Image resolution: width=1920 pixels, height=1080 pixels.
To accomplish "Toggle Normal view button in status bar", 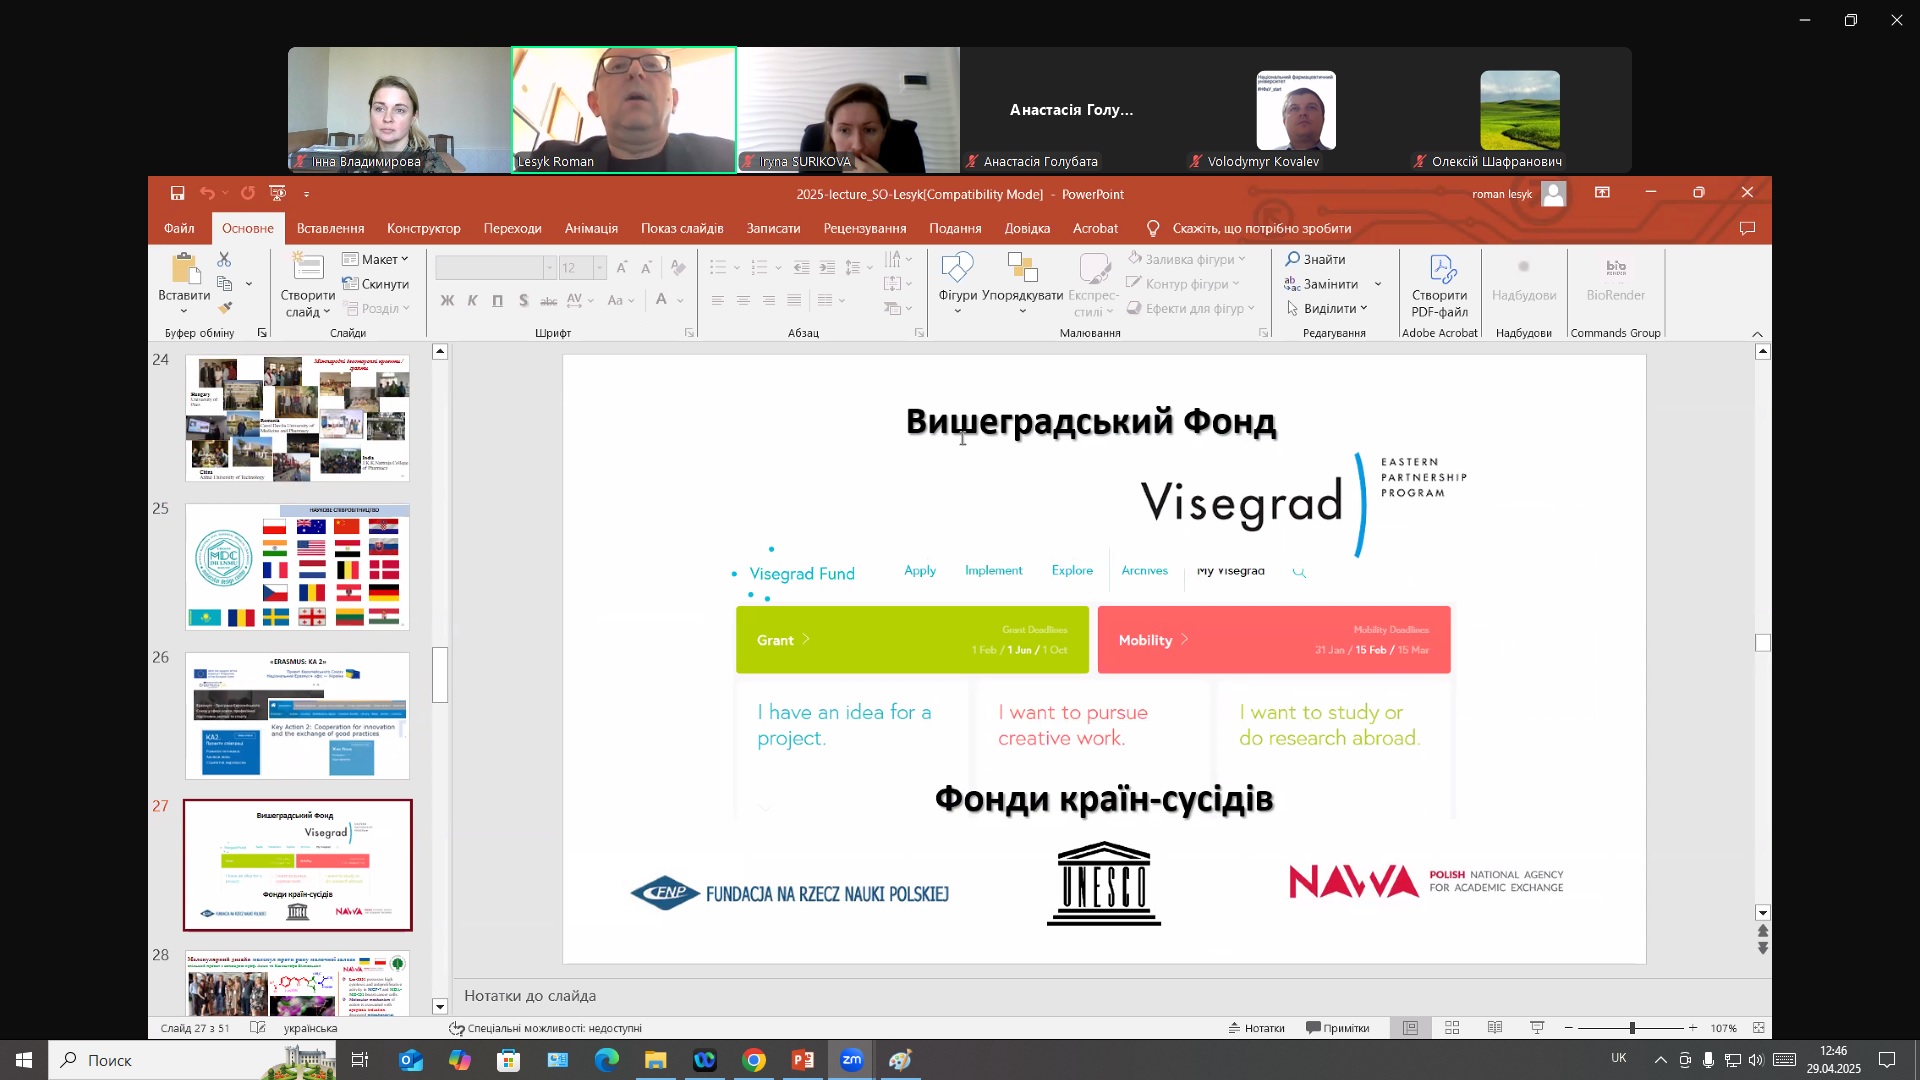I will (1410, 1028).
